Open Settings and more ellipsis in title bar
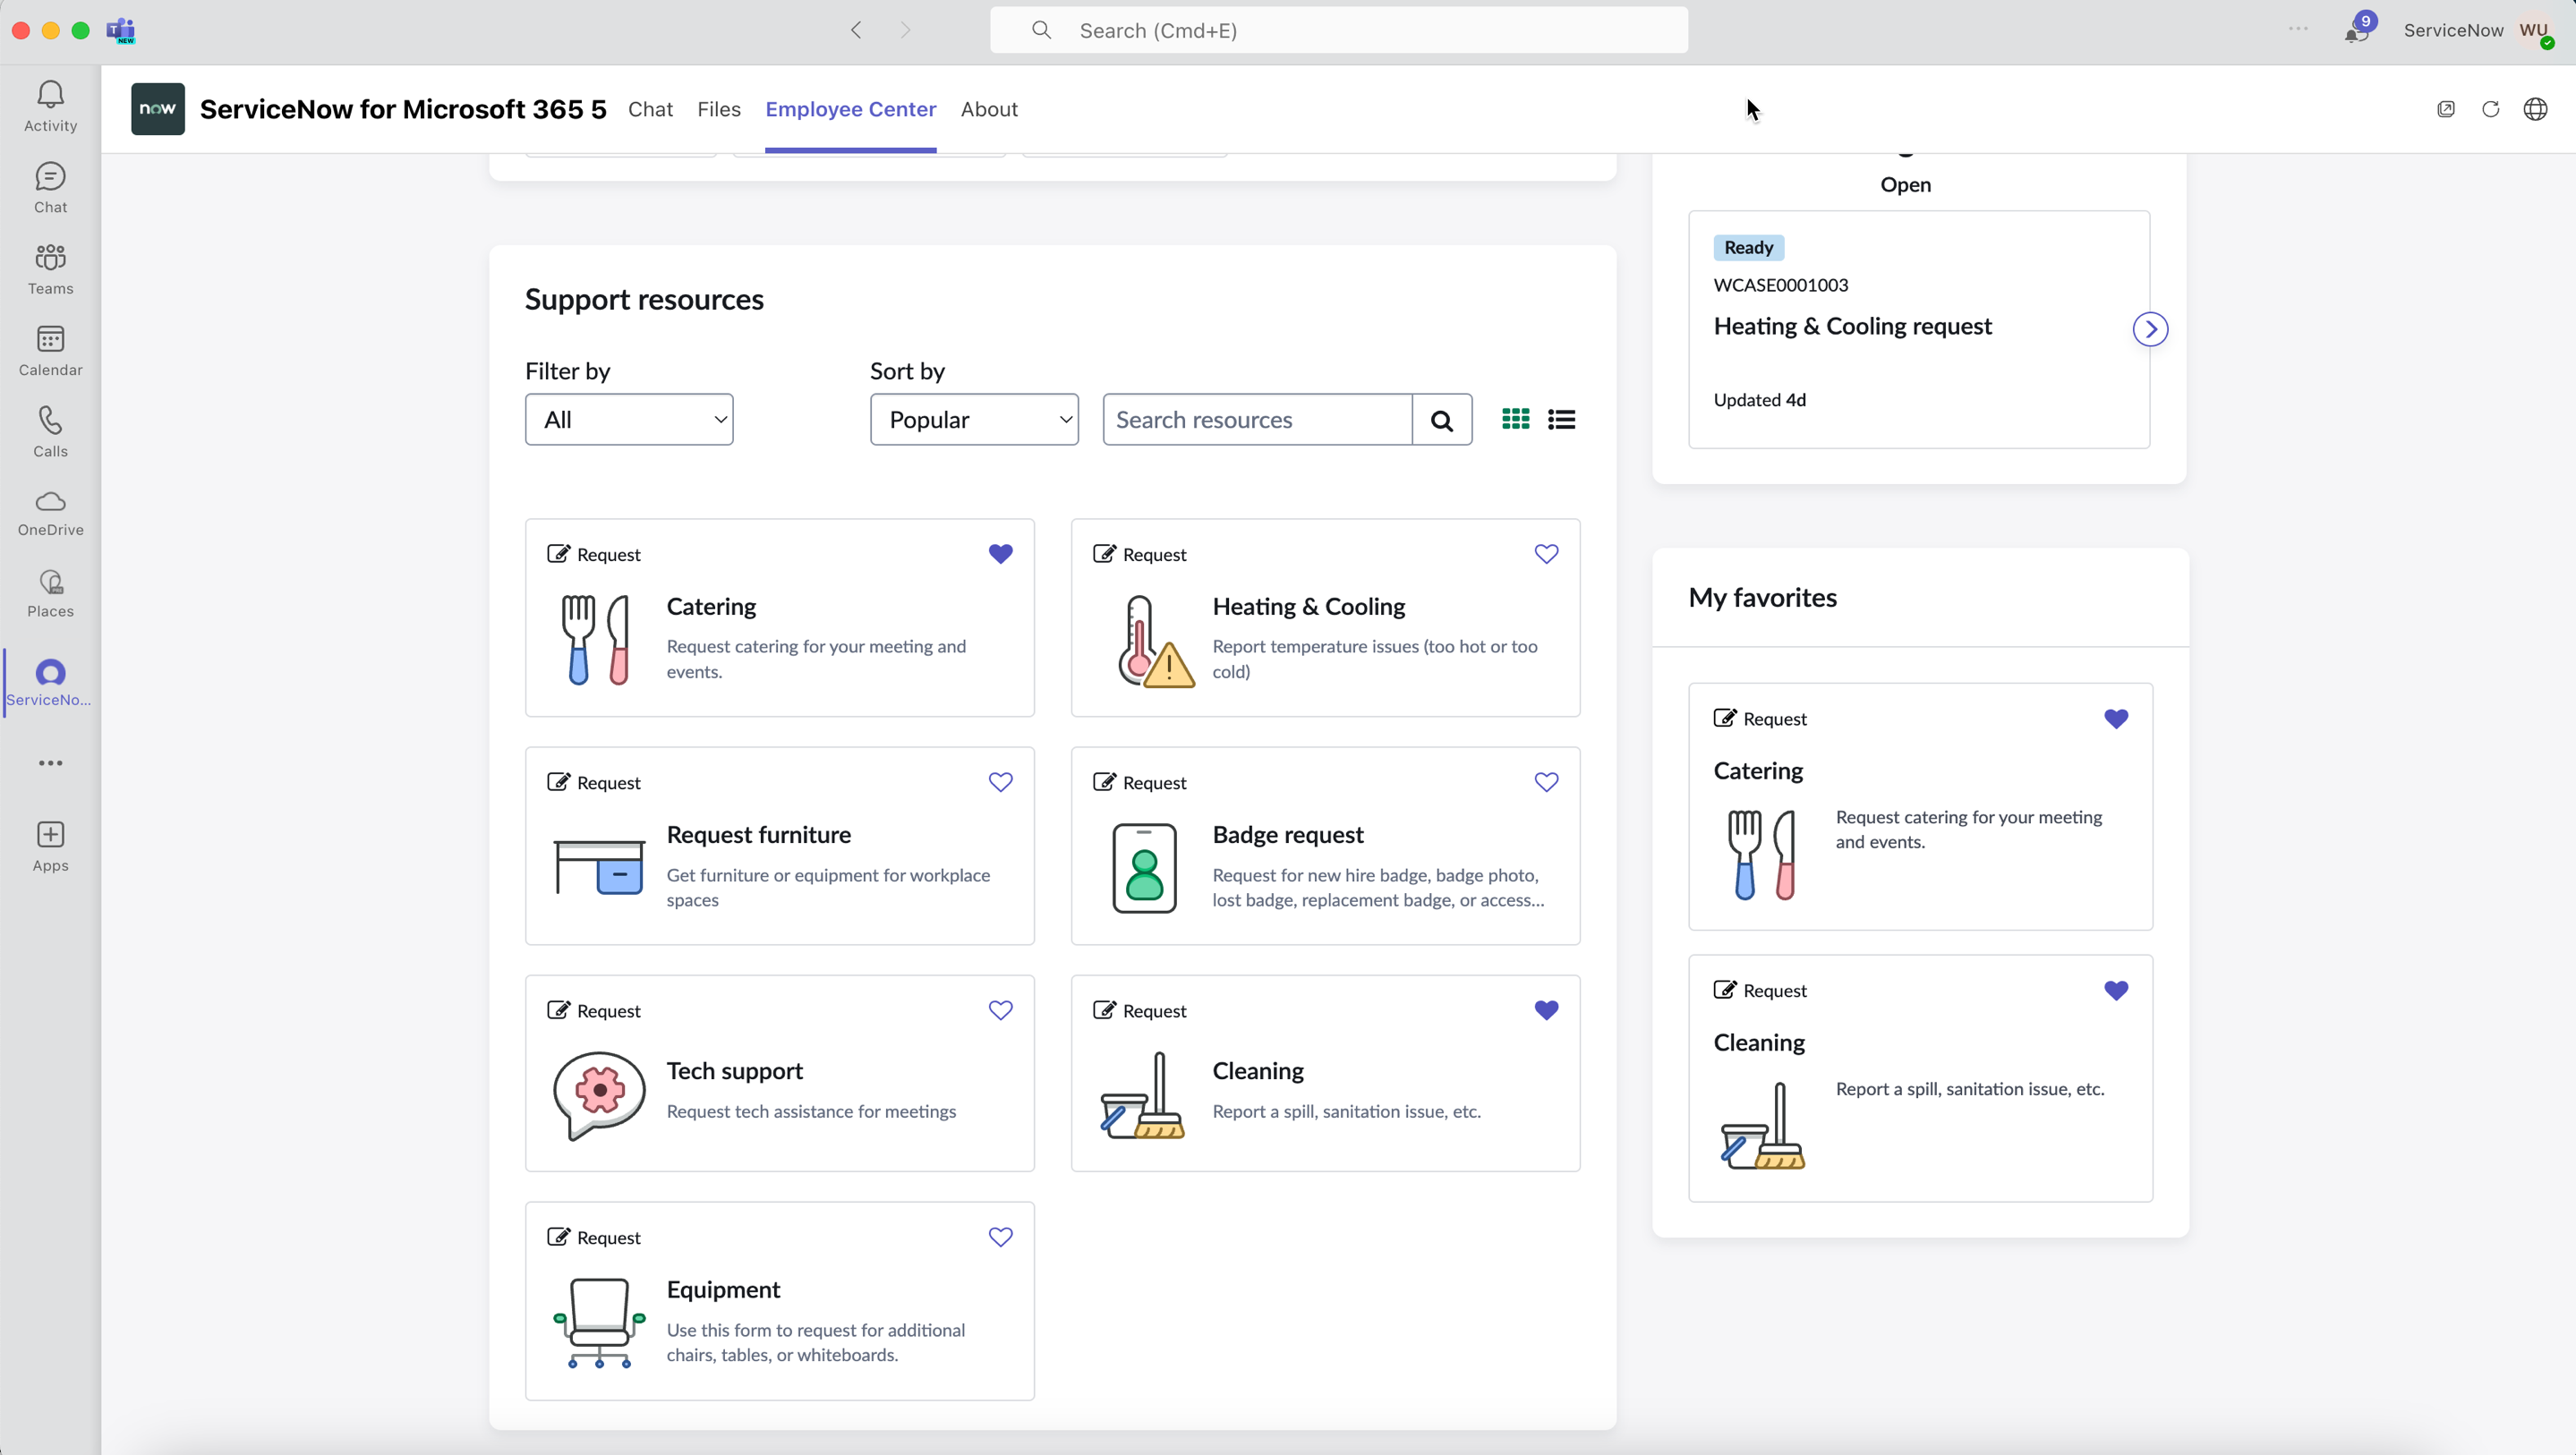This screenshot has height=1455, width=2576. (2298, 29)
